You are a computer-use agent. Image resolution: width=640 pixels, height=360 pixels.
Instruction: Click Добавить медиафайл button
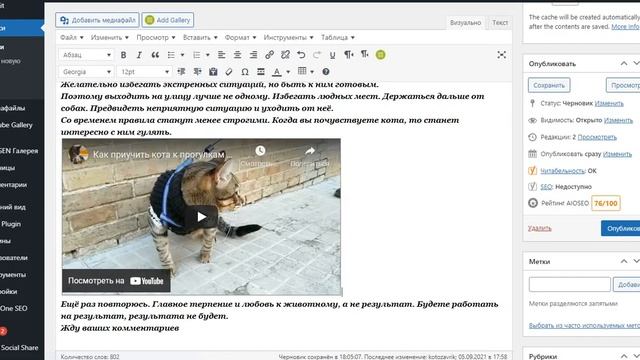[x=97, y=20]
